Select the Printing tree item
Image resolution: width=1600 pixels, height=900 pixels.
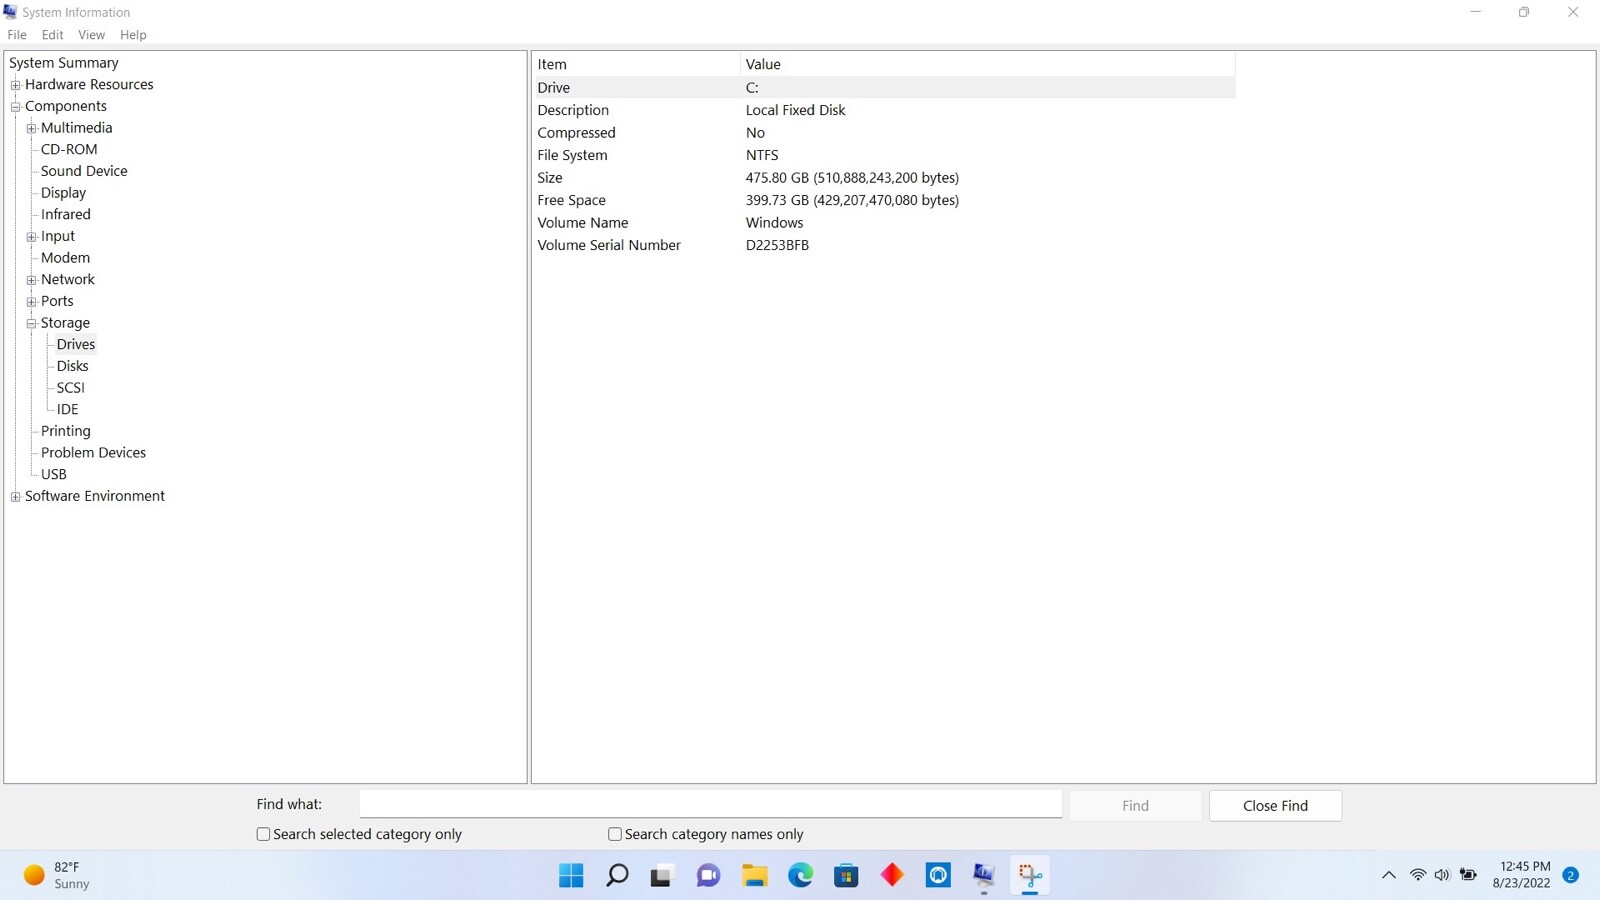[65, 431]
